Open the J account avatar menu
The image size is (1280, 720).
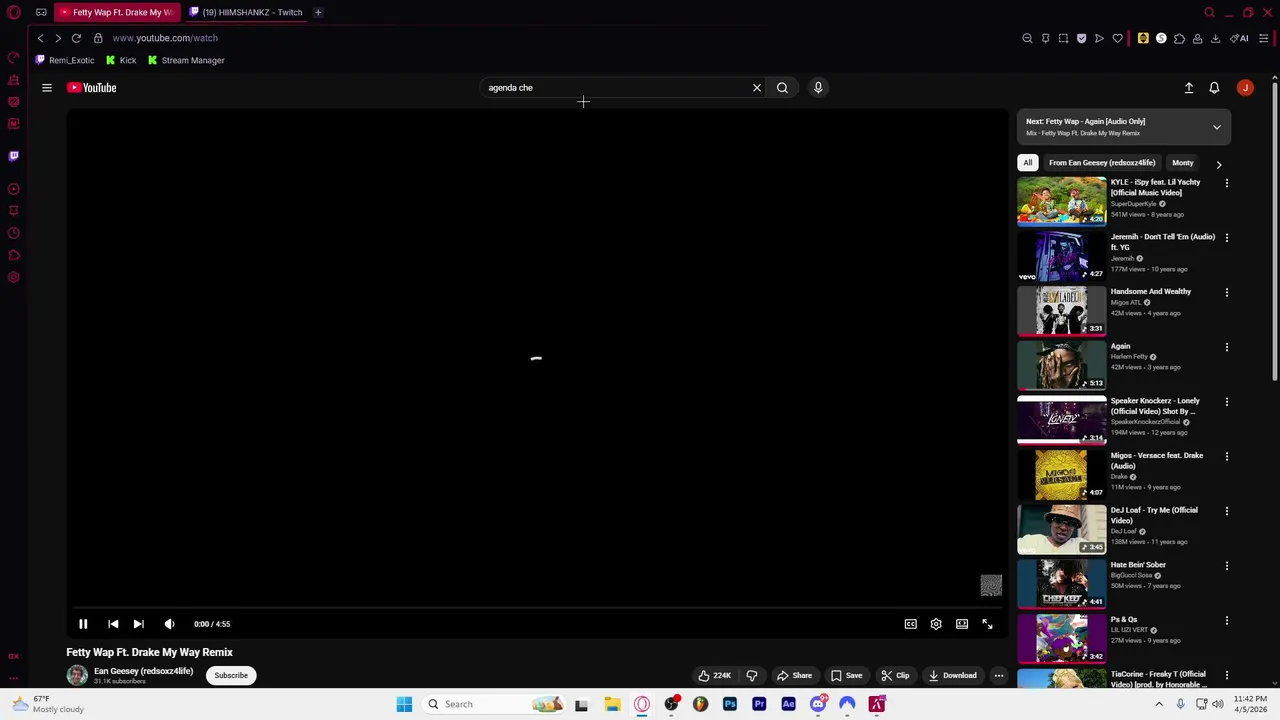[x=1245, y=88]
